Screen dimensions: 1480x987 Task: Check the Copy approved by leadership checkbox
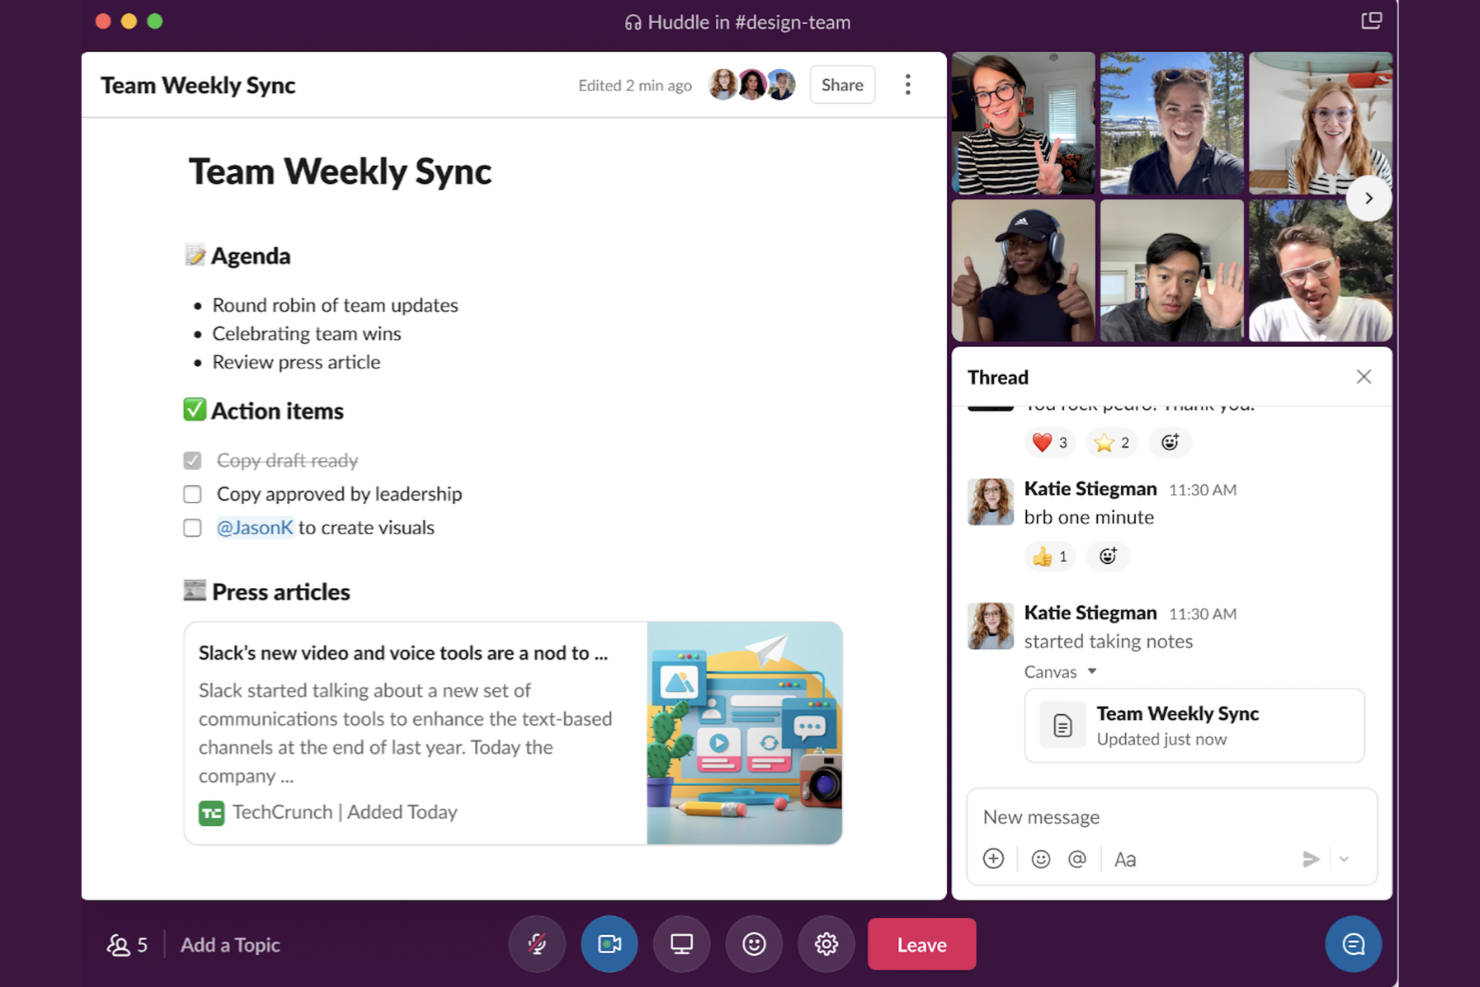tap(192, 493)
